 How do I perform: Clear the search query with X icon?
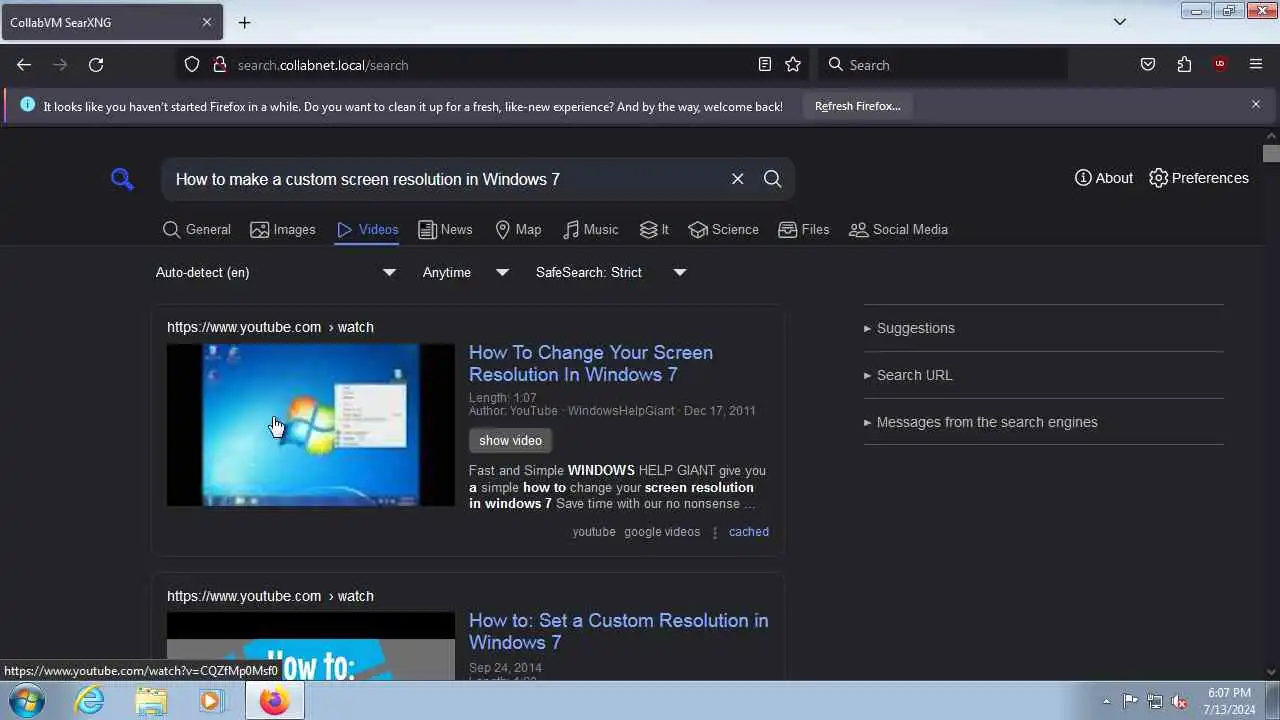coord(737,179)
